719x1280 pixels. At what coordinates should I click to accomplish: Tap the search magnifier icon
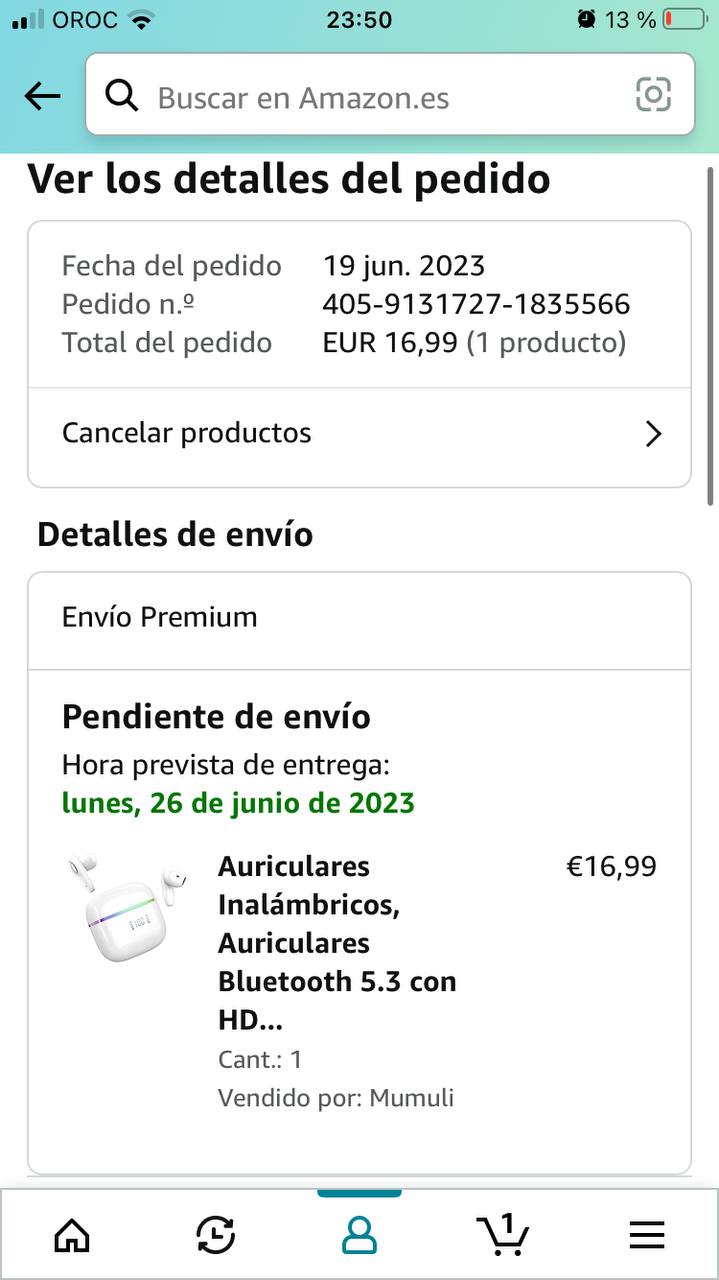click(x=122, y=96)
